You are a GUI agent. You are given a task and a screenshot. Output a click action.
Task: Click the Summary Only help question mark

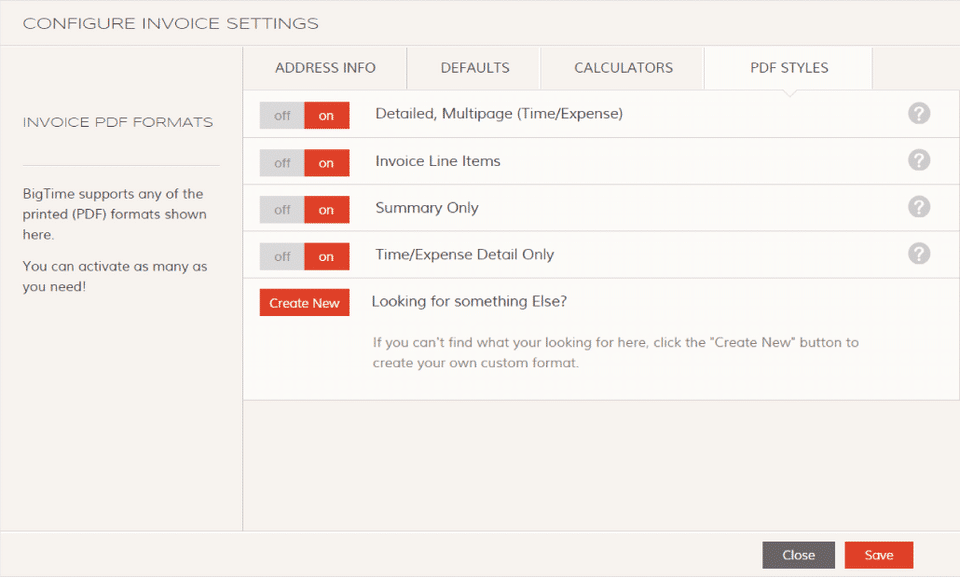[x=918, y=207]
